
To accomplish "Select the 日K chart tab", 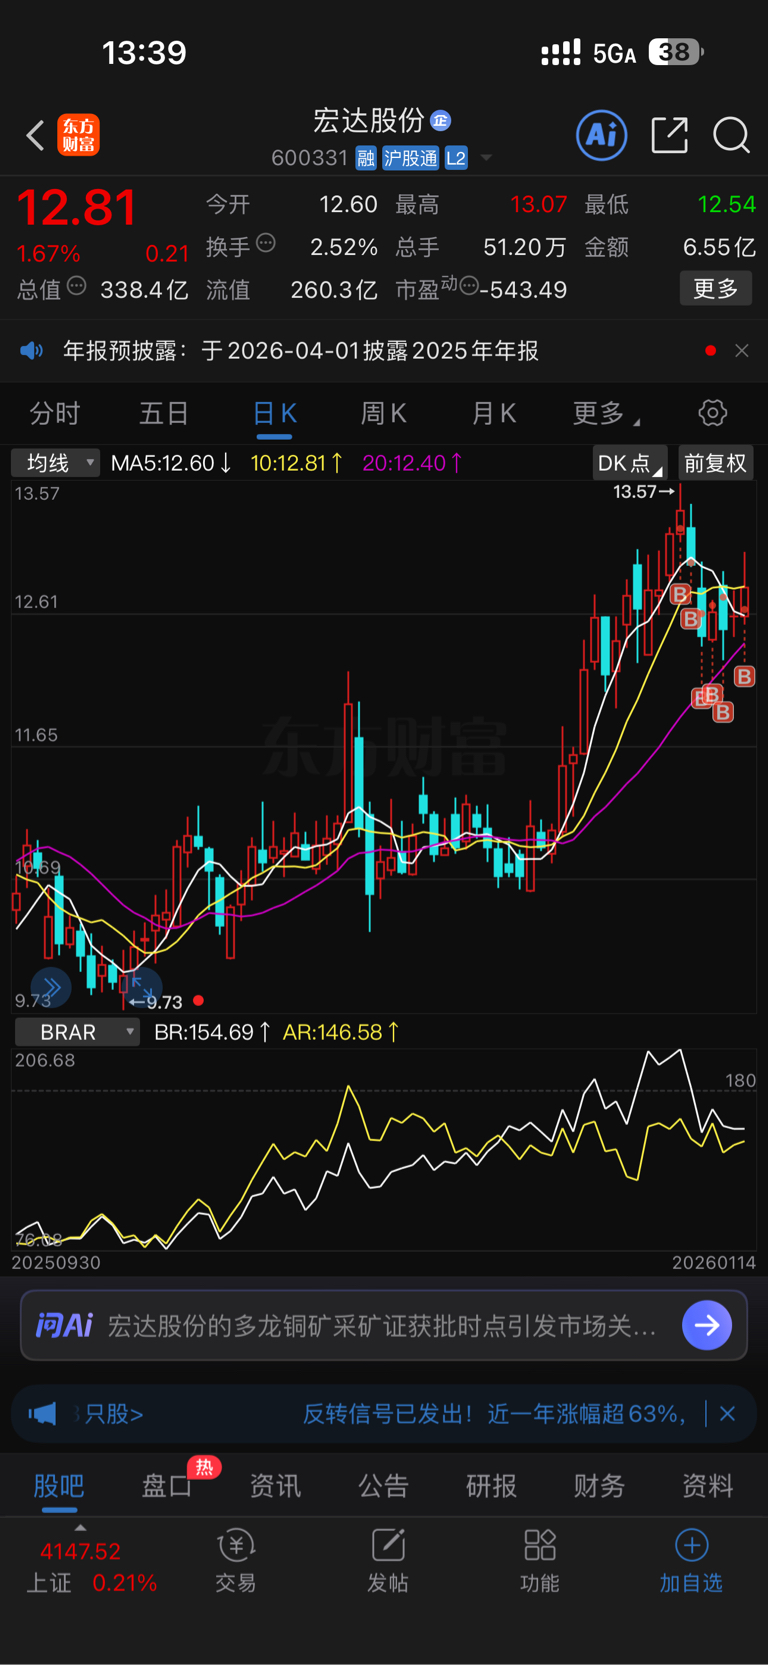I will 274,413.
